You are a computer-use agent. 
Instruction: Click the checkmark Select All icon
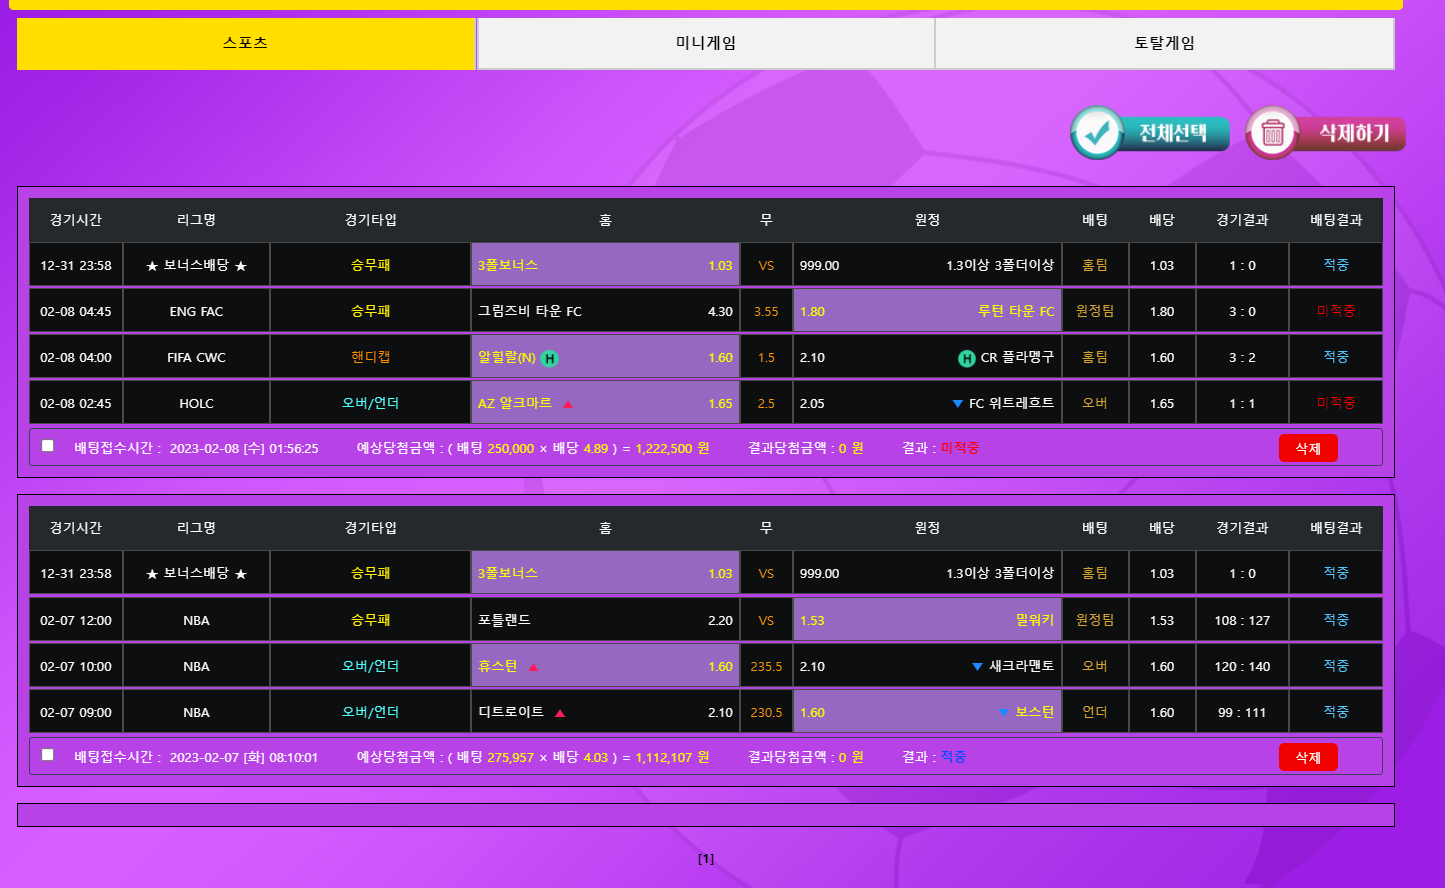click(x=1097, y=133)
